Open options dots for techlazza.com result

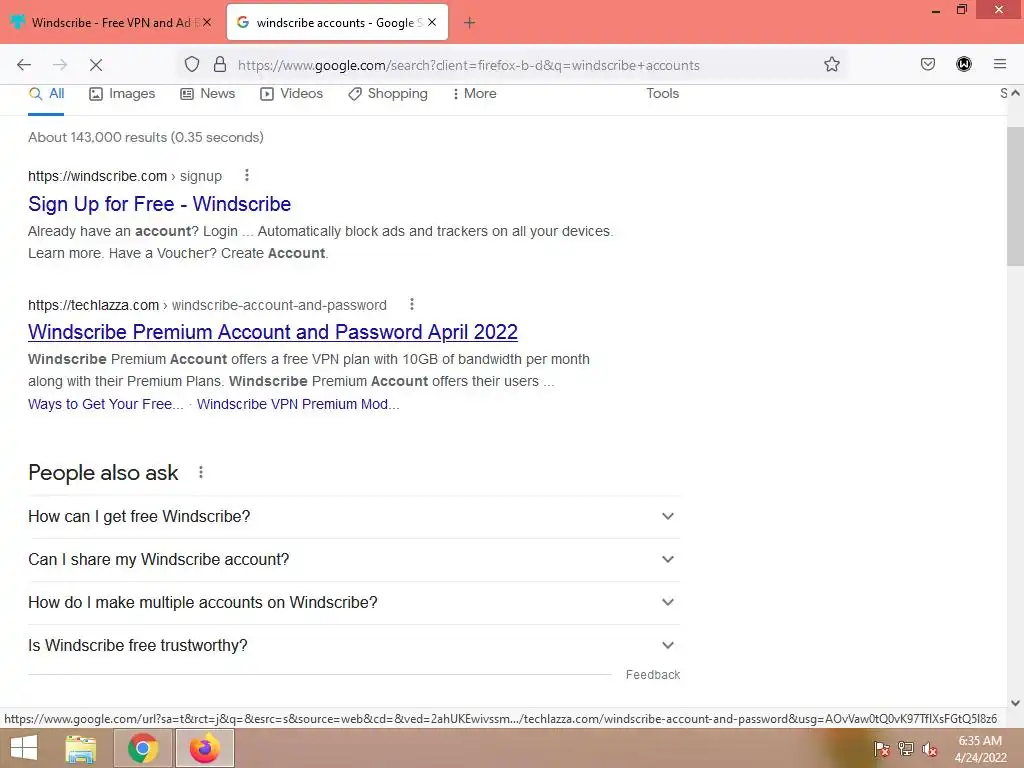pyautogui.click(x=411, y=304)
